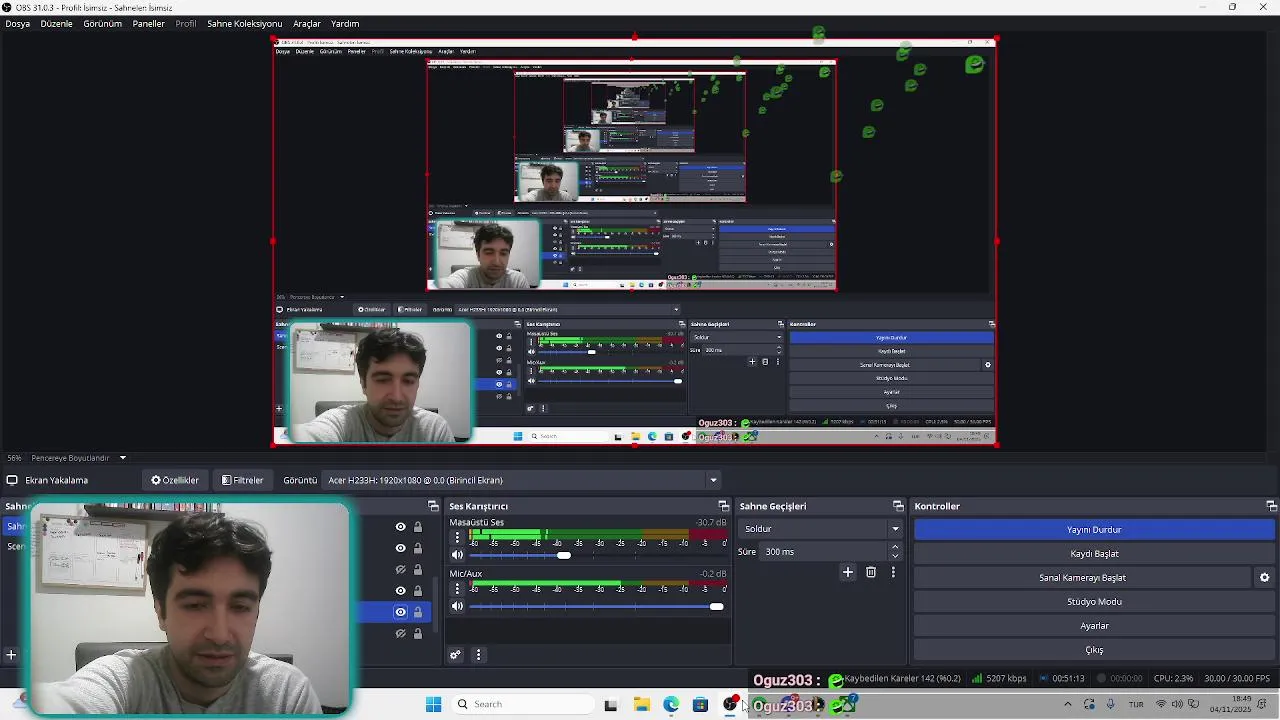The height and width of the screenshot is (720, 1280).
Task: Open the Paneller menu
Action: [x=148, y=23]
